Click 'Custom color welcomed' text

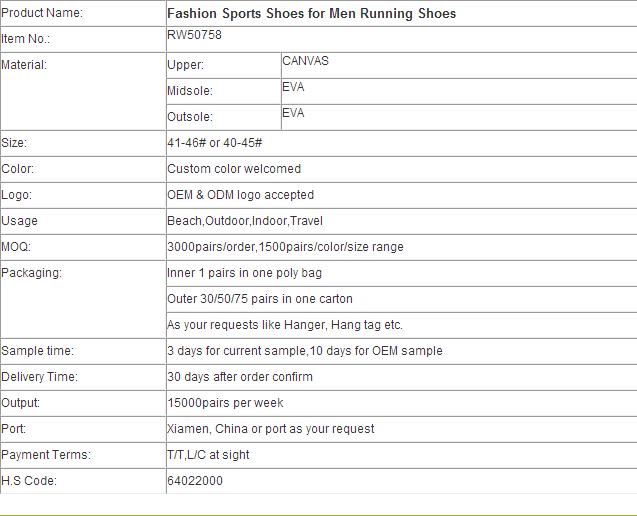[x=234, y=169]
